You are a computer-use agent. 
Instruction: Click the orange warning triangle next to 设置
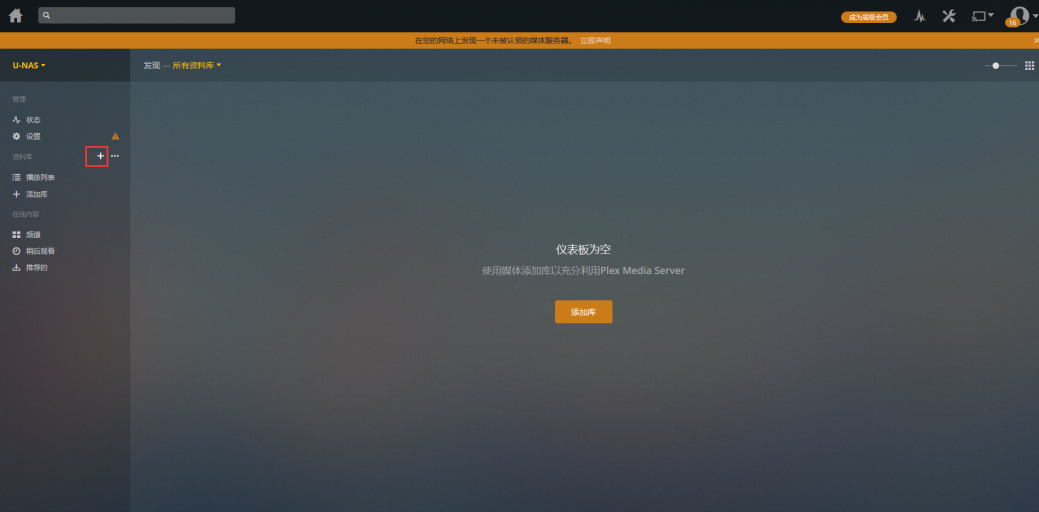tap(115, 136)
